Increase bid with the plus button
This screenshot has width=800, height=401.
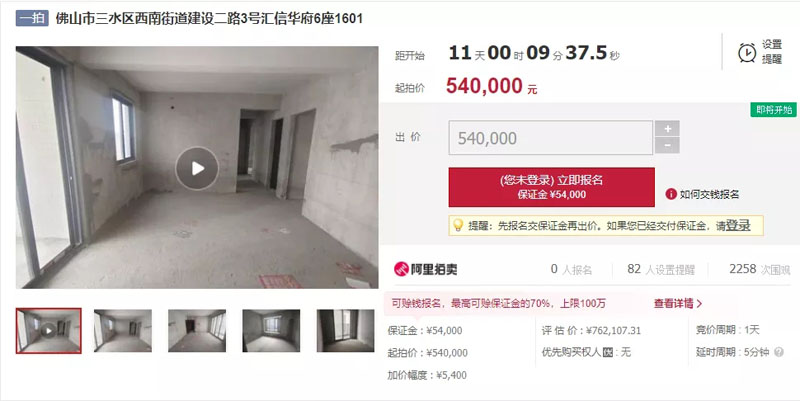(667, 129)
